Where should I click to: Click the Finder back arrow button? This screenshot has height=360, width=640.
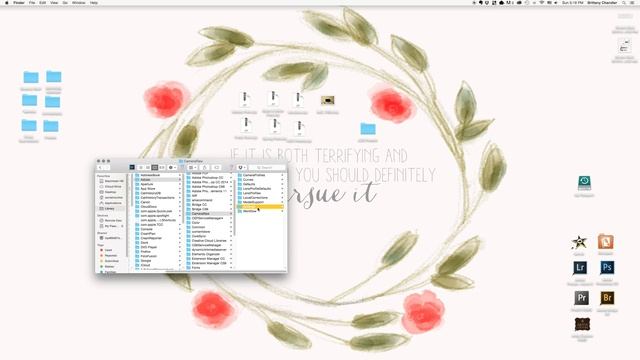pyautogui.click(x=100, y=167)
